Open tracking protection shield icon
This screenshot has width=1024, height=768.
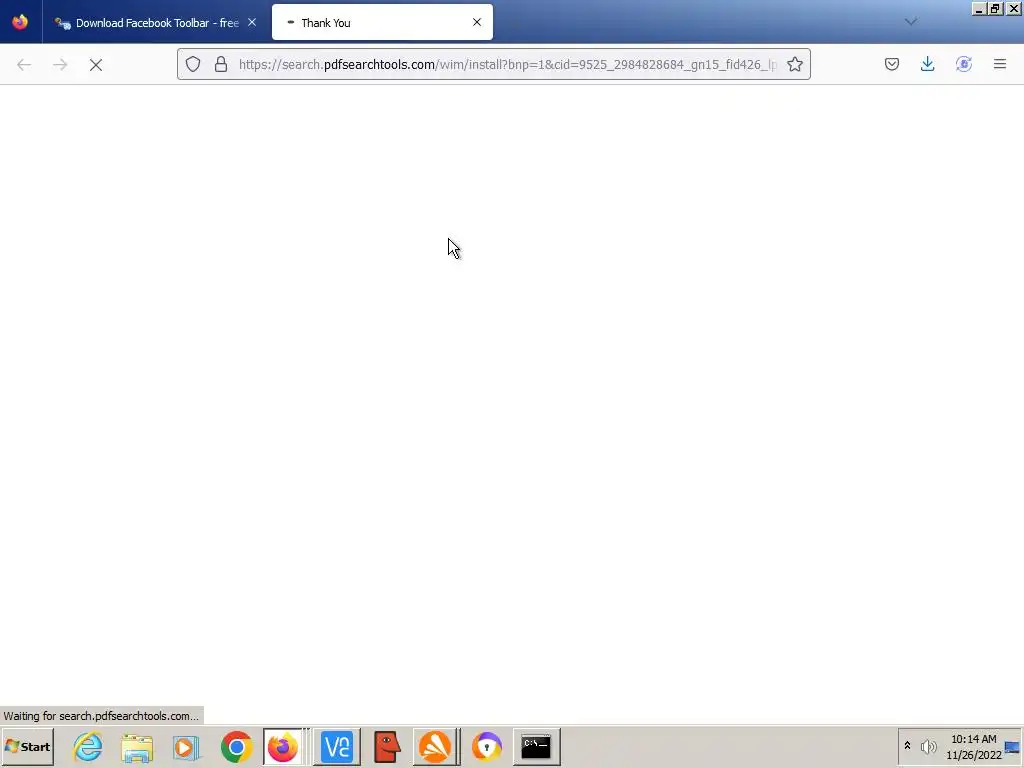(193, 64)
